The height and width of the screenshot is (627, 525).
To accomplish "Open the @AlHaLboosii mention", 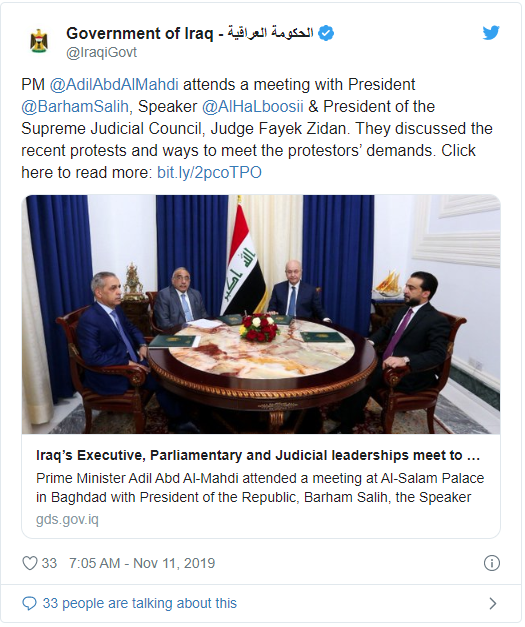I will [x=253, y=107].
